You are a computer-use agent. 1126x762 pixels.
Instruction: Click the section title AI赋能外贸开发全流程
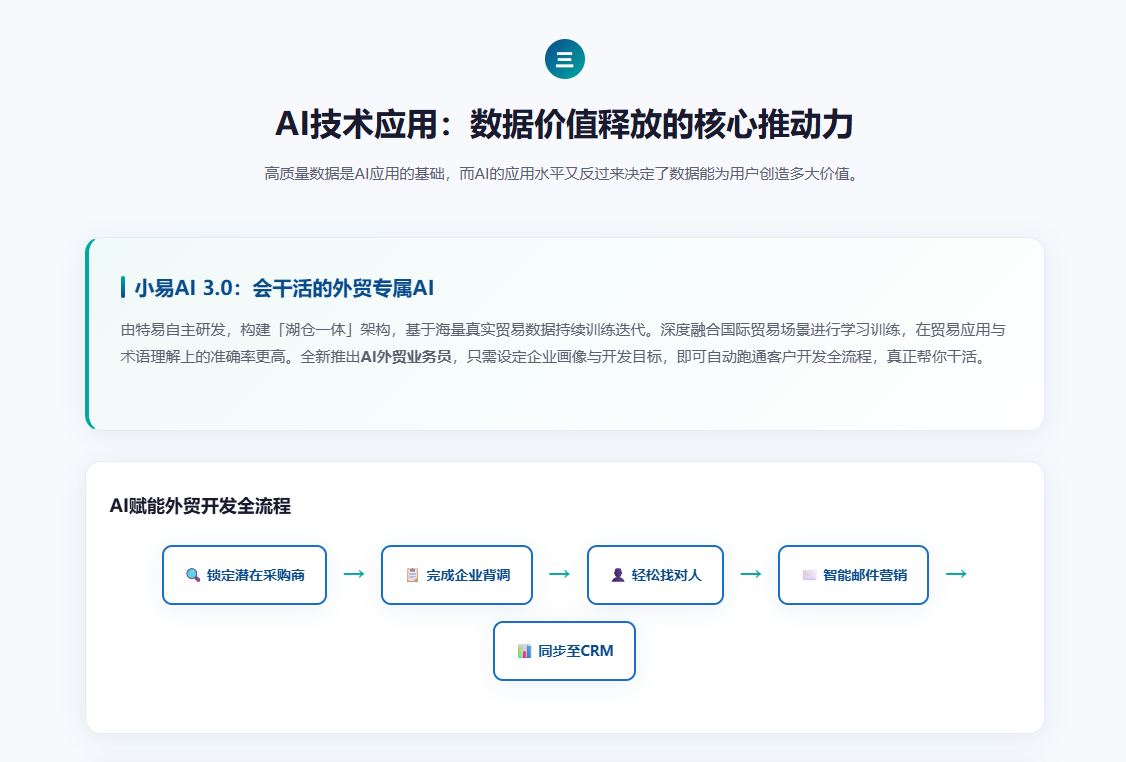point(200,506)
